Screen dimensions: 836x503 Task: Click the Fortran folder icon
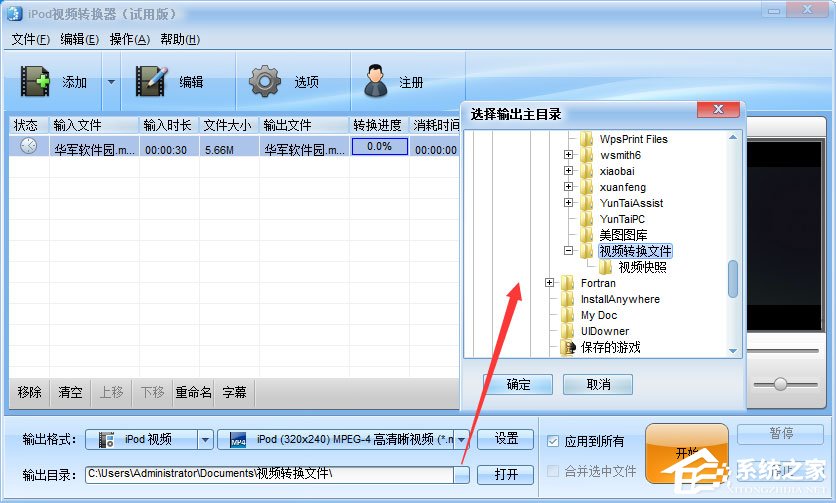[x=568, y=283]
